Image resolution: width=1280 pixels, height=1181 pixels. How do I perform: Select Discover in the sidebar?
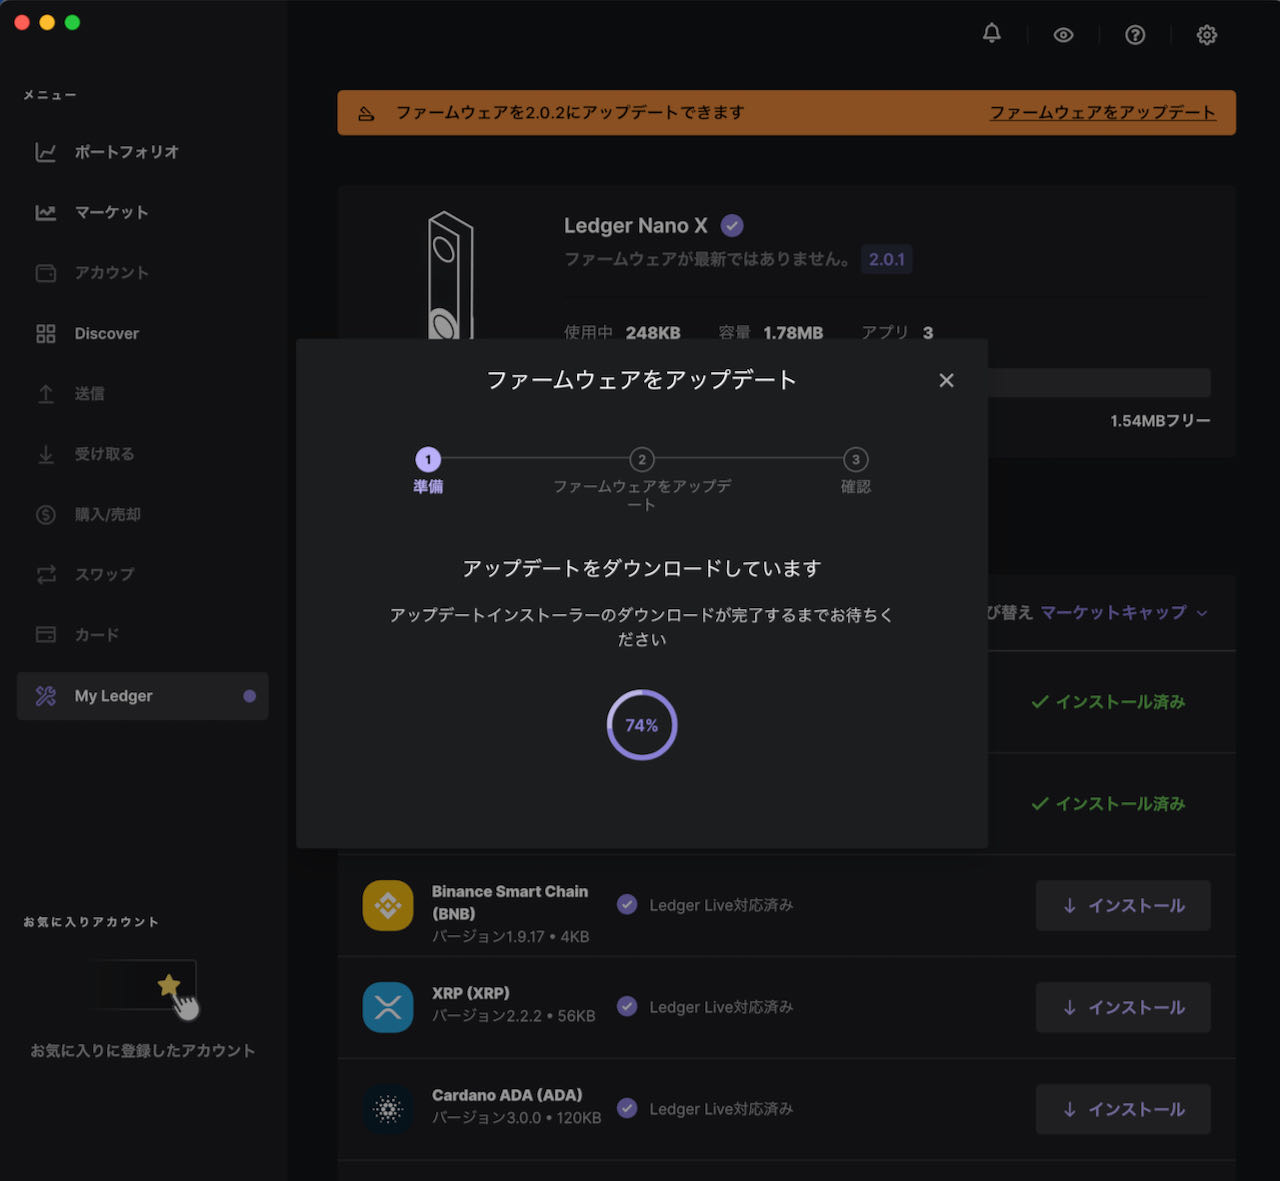click(106, 334)
